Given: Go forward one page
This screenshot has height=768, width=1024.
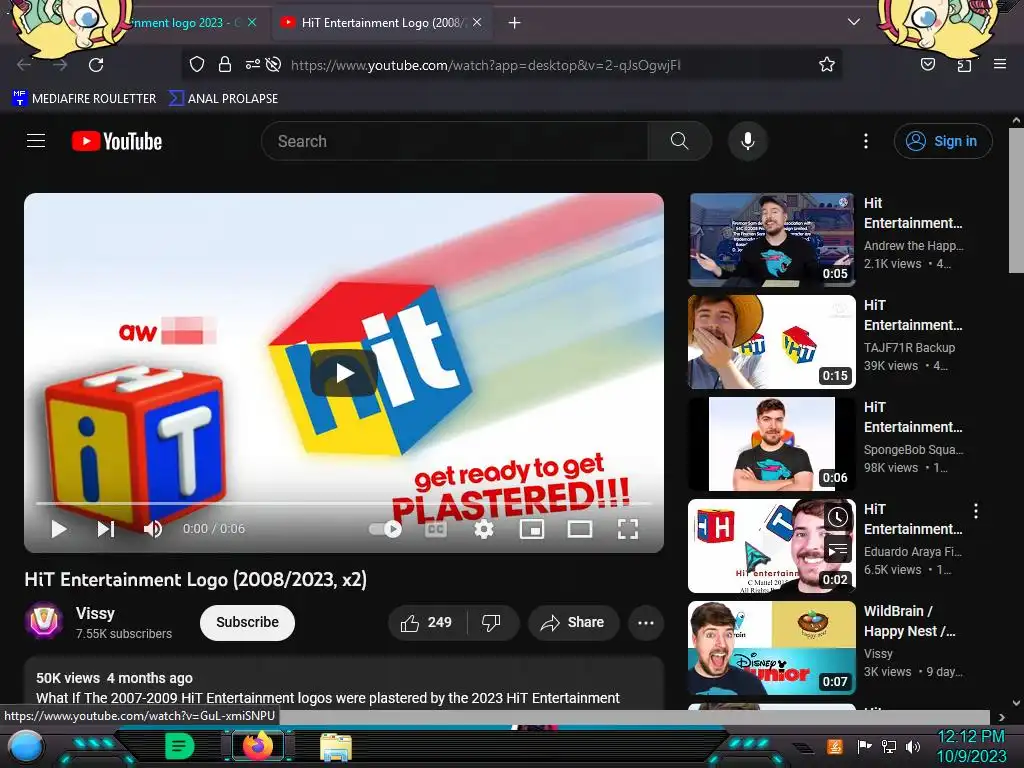Looking at the screenshot, I should point(60,65).
